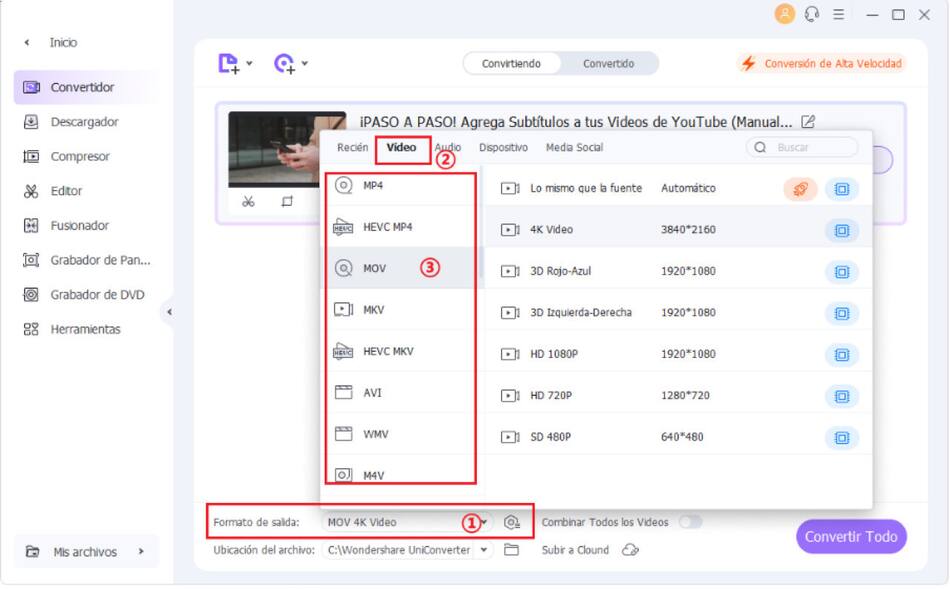
Task: Choose the MKV format
Action: click(400, 310)
